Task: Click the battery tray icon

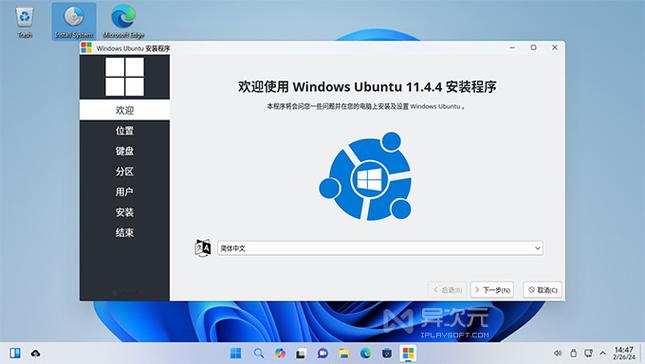Action: click(573, 353)
